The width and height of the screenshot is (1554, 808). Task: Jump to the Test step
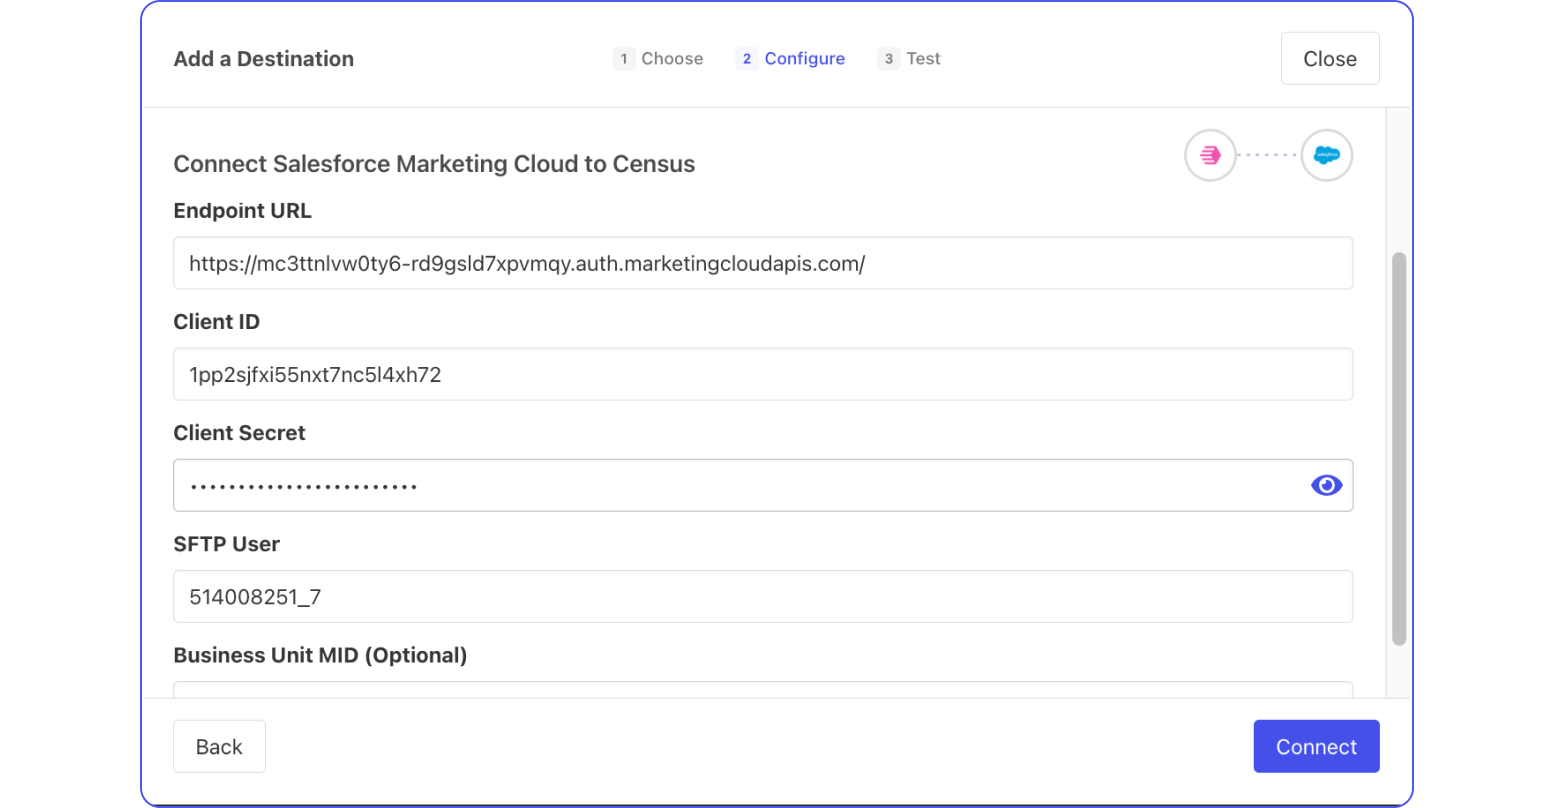pyautogui.click(x=910, y=59)
